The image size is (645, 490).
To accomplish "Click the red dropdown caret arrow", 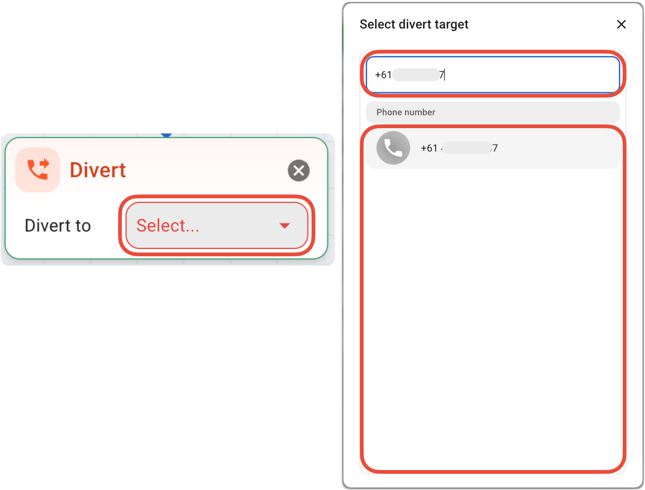I will click(285, 226).
